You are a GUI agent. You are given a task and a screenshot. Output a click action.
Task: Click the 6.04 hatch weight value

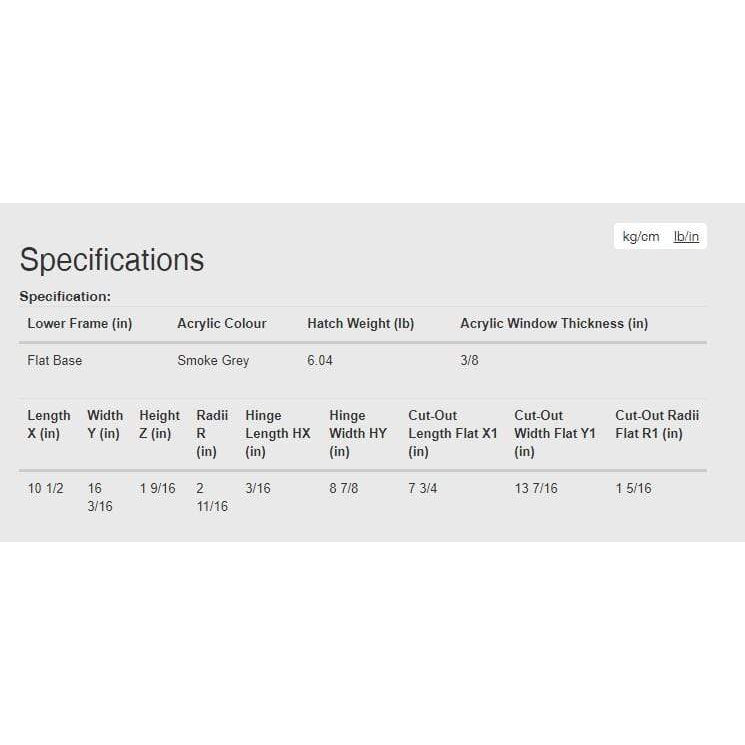(320, 360)
